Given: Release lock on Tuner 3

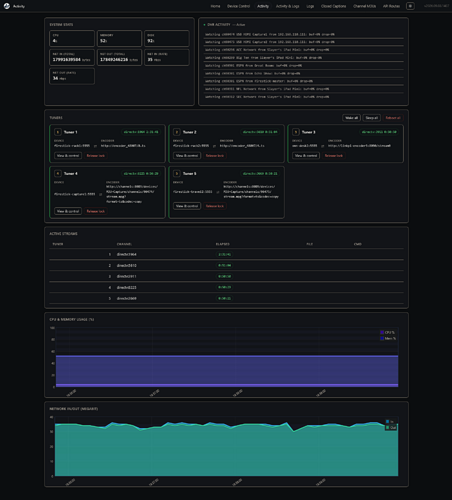Looking at the screenshot, I should click(x=334, y=156).
